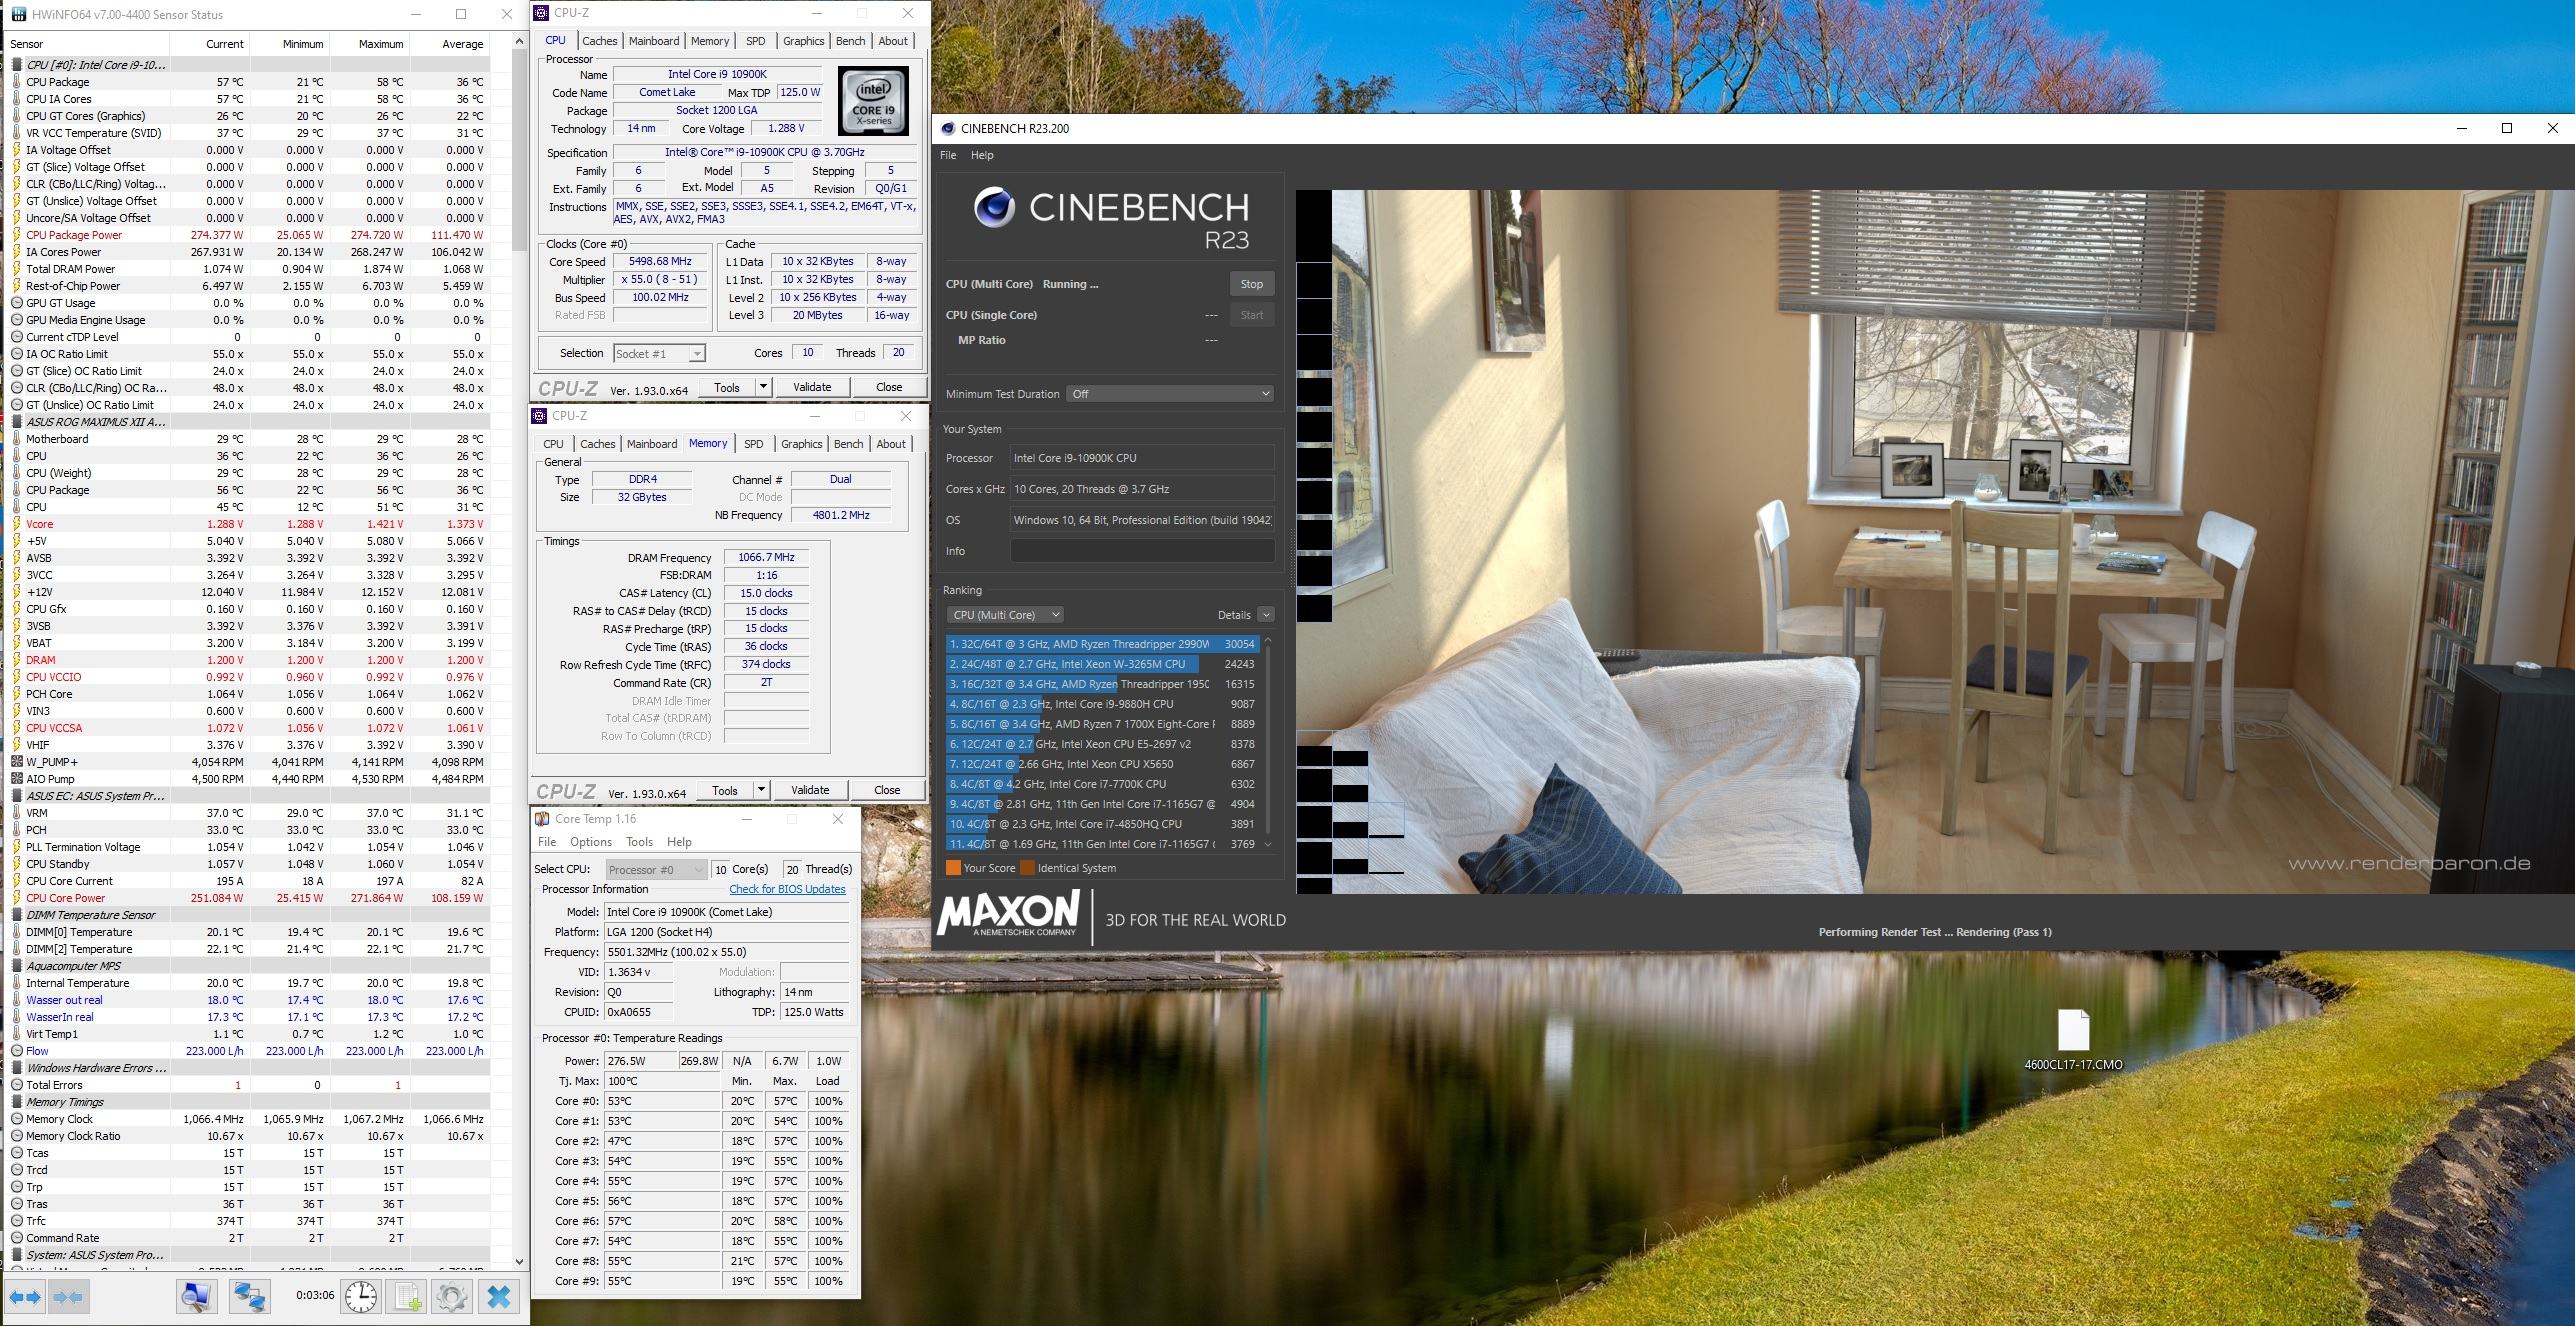The image size is (2575, 1326).
Task: Start logging with the sheet-plus icon
Action: (x=408, y=1297)
